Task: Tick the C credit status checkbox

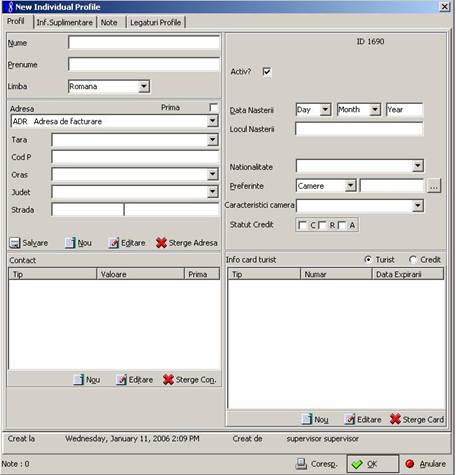Action: coord(302,225)
